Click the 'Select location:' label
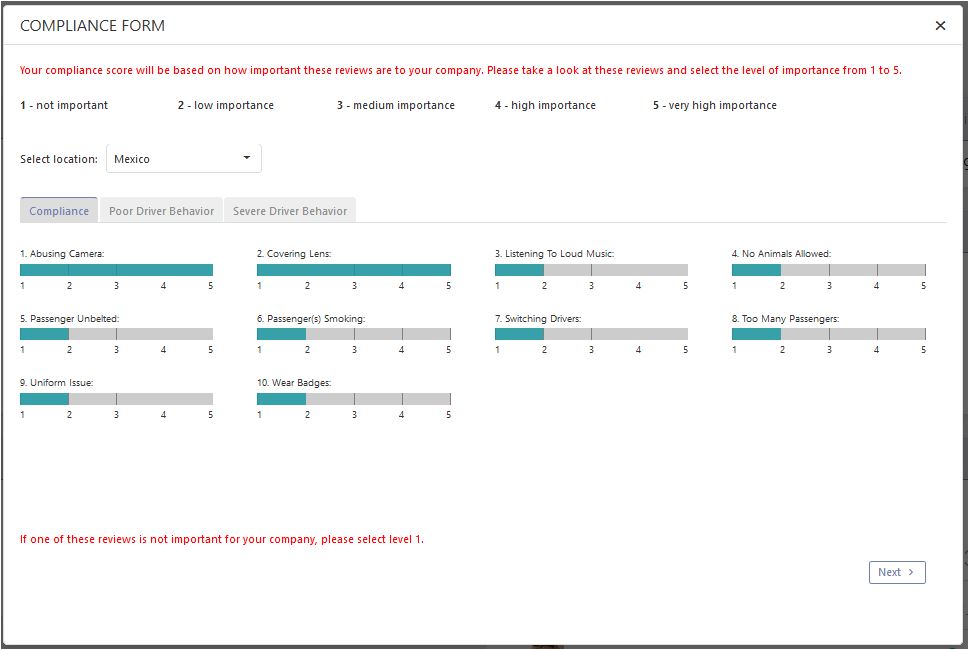The image size is (969, 650). [59, 159]
